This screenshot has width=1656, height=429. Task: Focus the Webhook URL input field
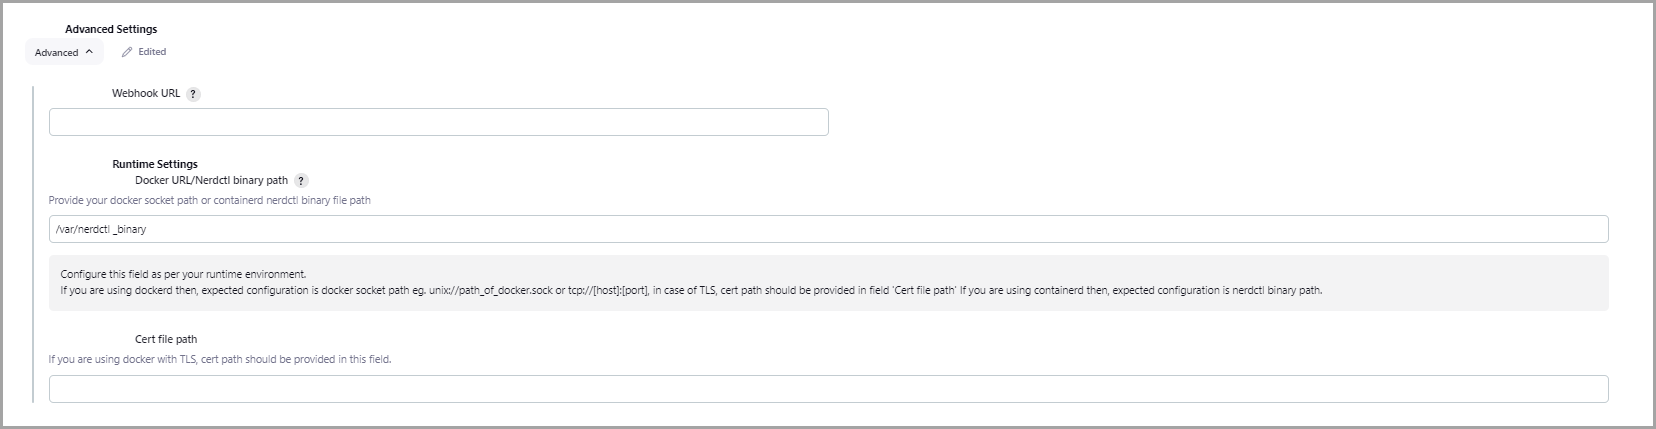(x=438, y=122)
